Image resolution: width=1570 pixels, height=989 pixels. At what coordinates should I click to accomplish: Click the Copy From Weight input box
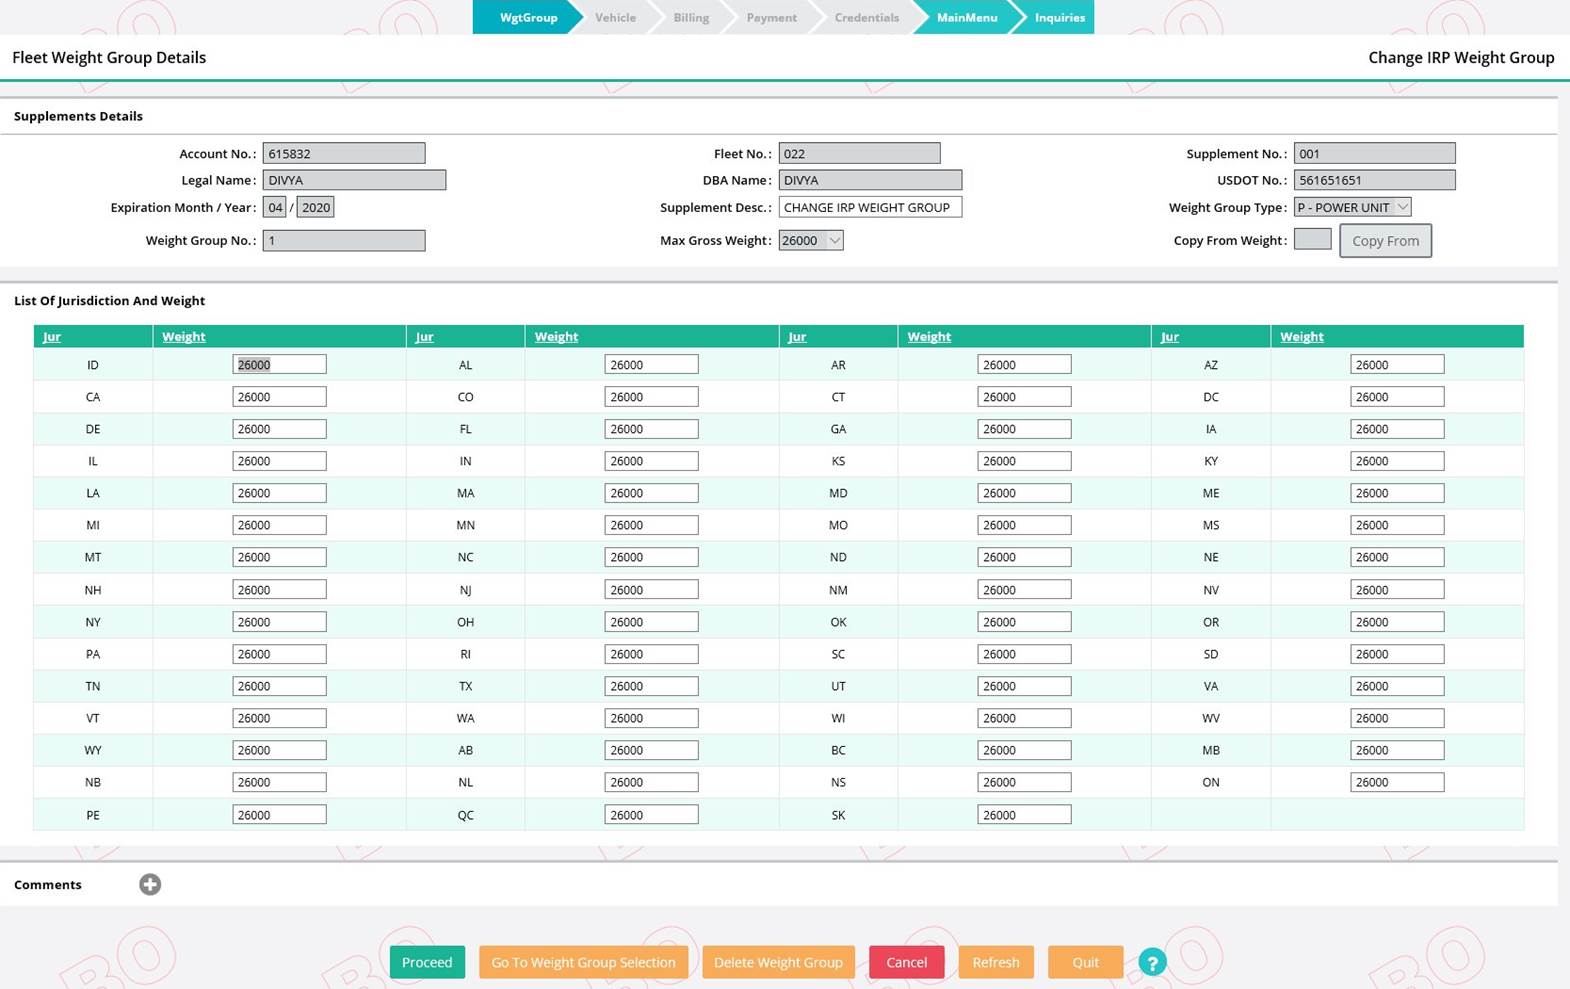[x=1312, y=239]
